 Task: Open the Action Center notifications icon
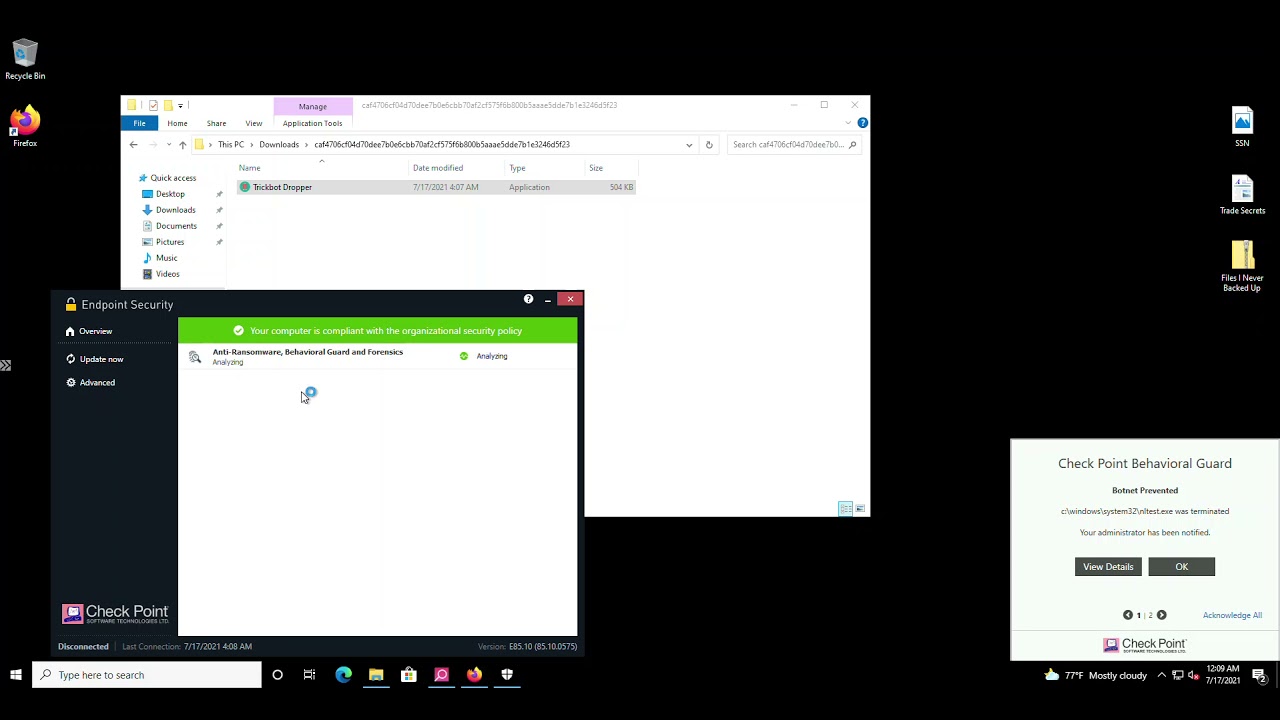[1259, 675]
